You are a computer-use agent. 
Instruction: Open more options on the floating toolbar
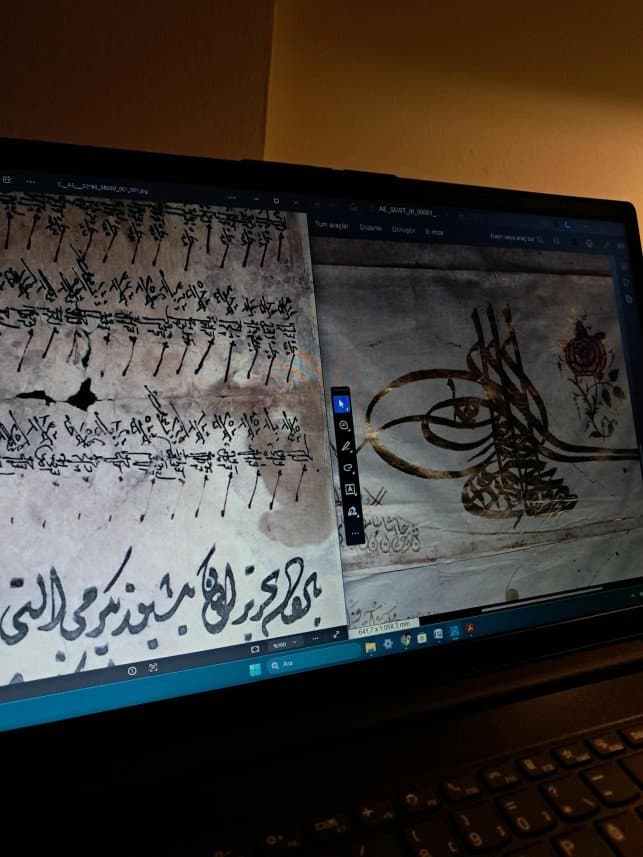pos(355,533)
